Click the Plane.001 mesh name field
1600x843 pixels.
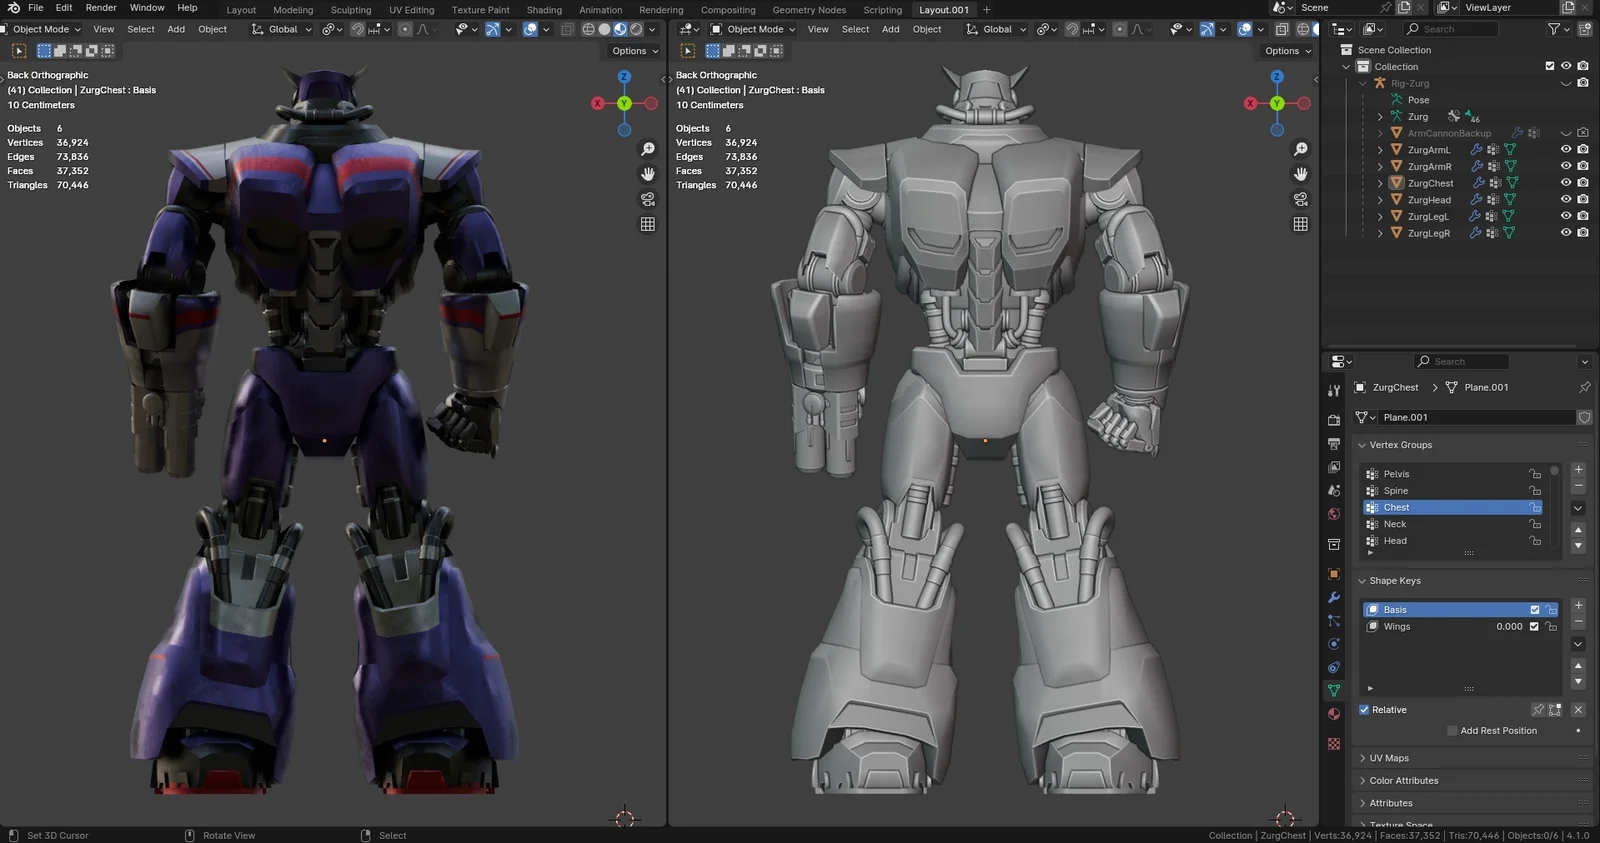click(1477, 417)
